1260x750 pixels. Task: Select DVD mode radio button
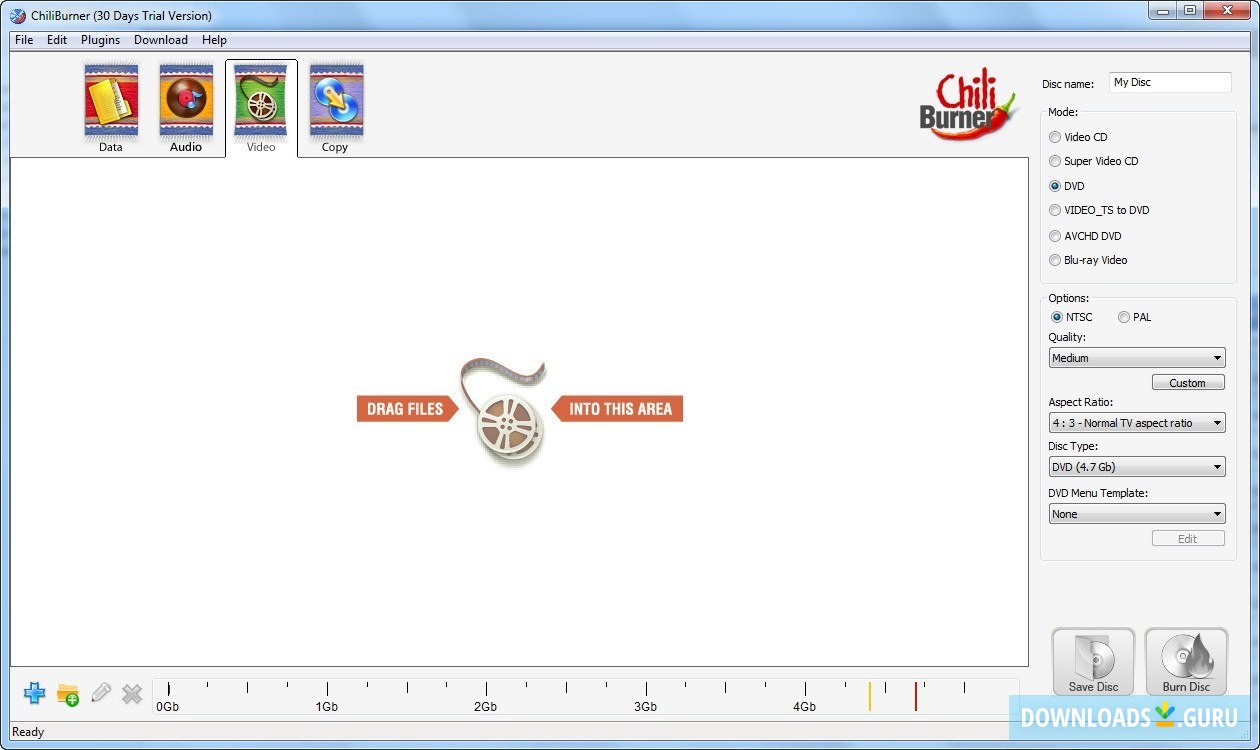(1055, 186)
